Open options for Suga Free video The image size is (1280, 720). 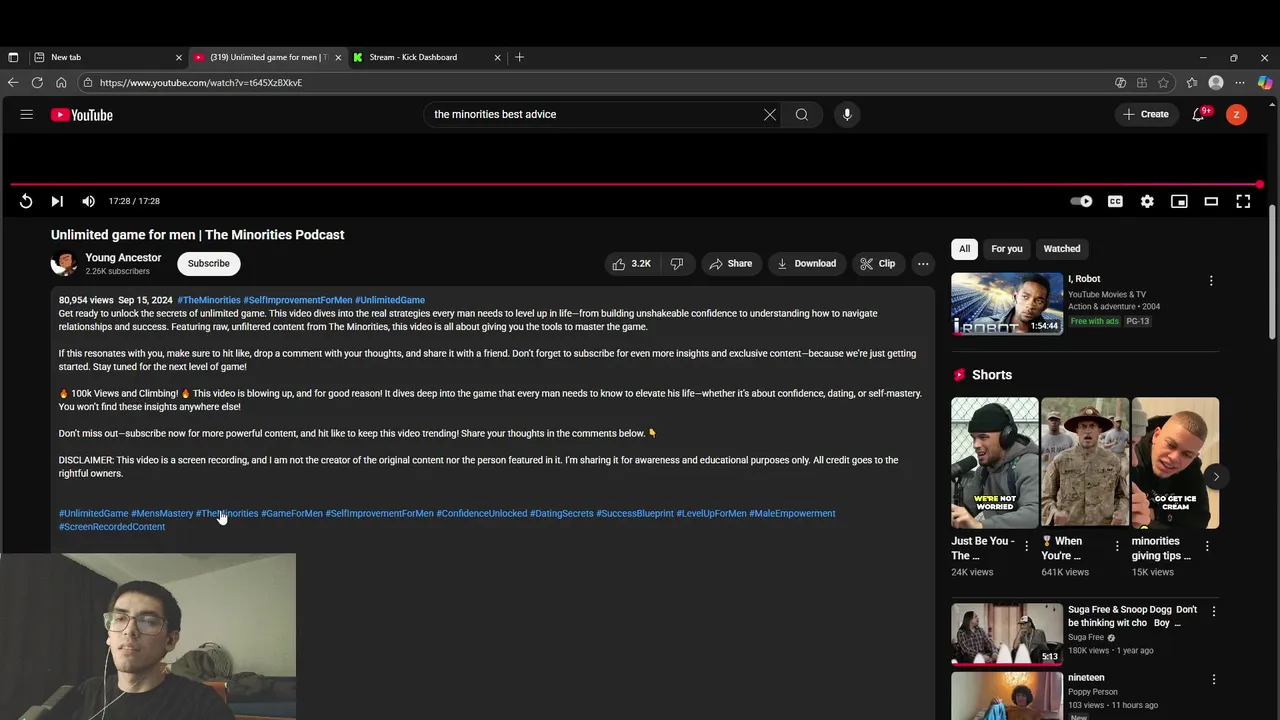(1214, 611)
